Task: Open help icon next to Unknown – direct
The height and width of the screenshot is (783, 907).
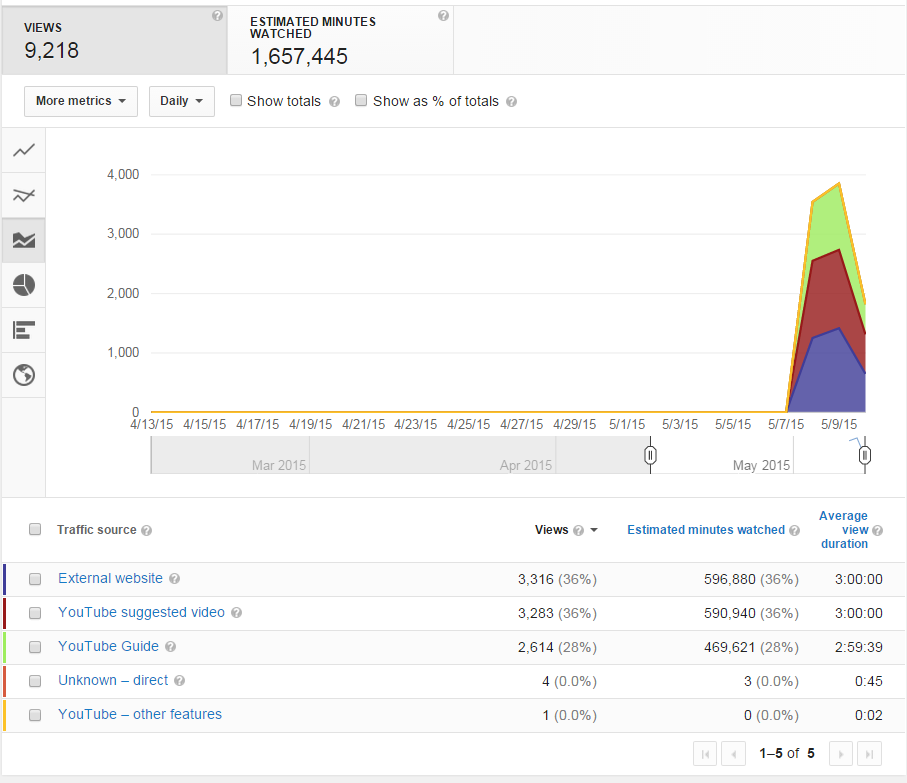Action: [x=179, y=681]
